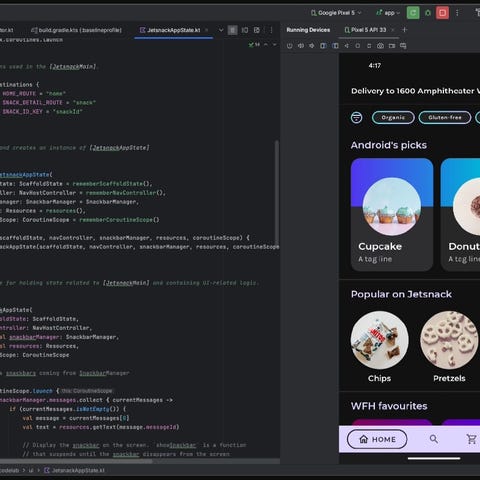
Task: Click the Android's picks heading
Action: pos(389,145)
